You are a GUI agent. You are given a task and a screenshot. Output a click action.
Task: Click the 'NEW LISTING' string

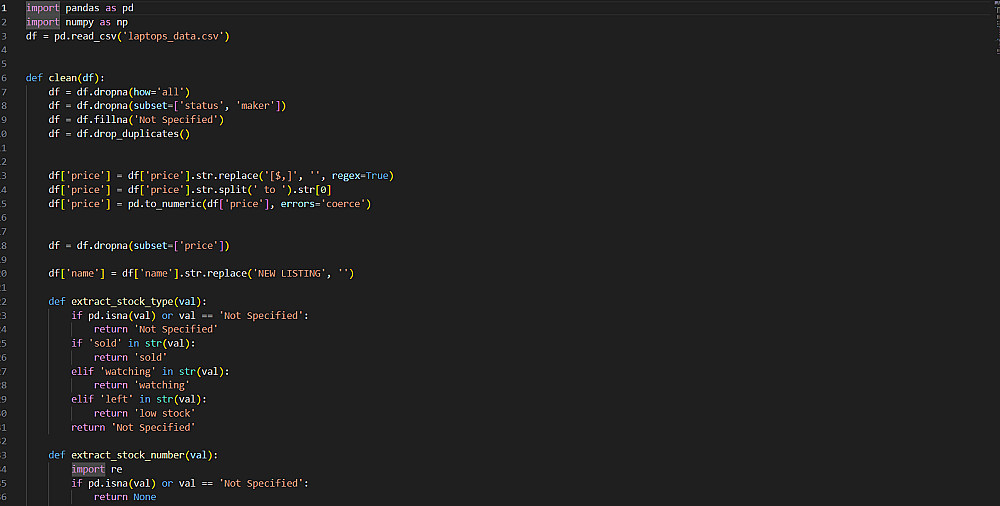click(x=290, y=274)
